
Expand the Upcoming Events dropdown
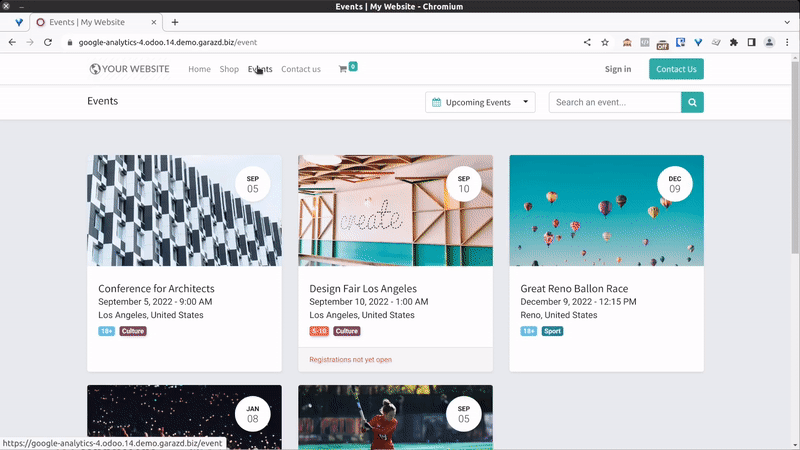[480, 102]
